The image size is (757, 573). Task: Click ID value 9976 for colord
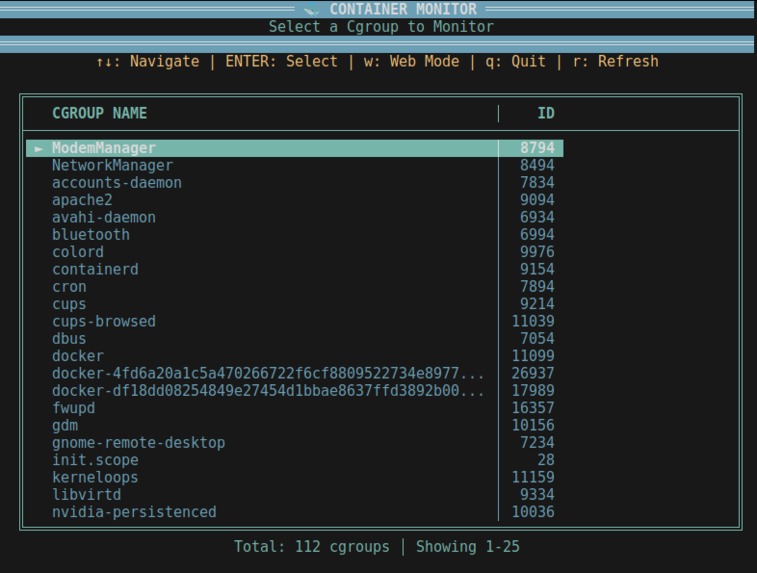[x=537, y=252]
